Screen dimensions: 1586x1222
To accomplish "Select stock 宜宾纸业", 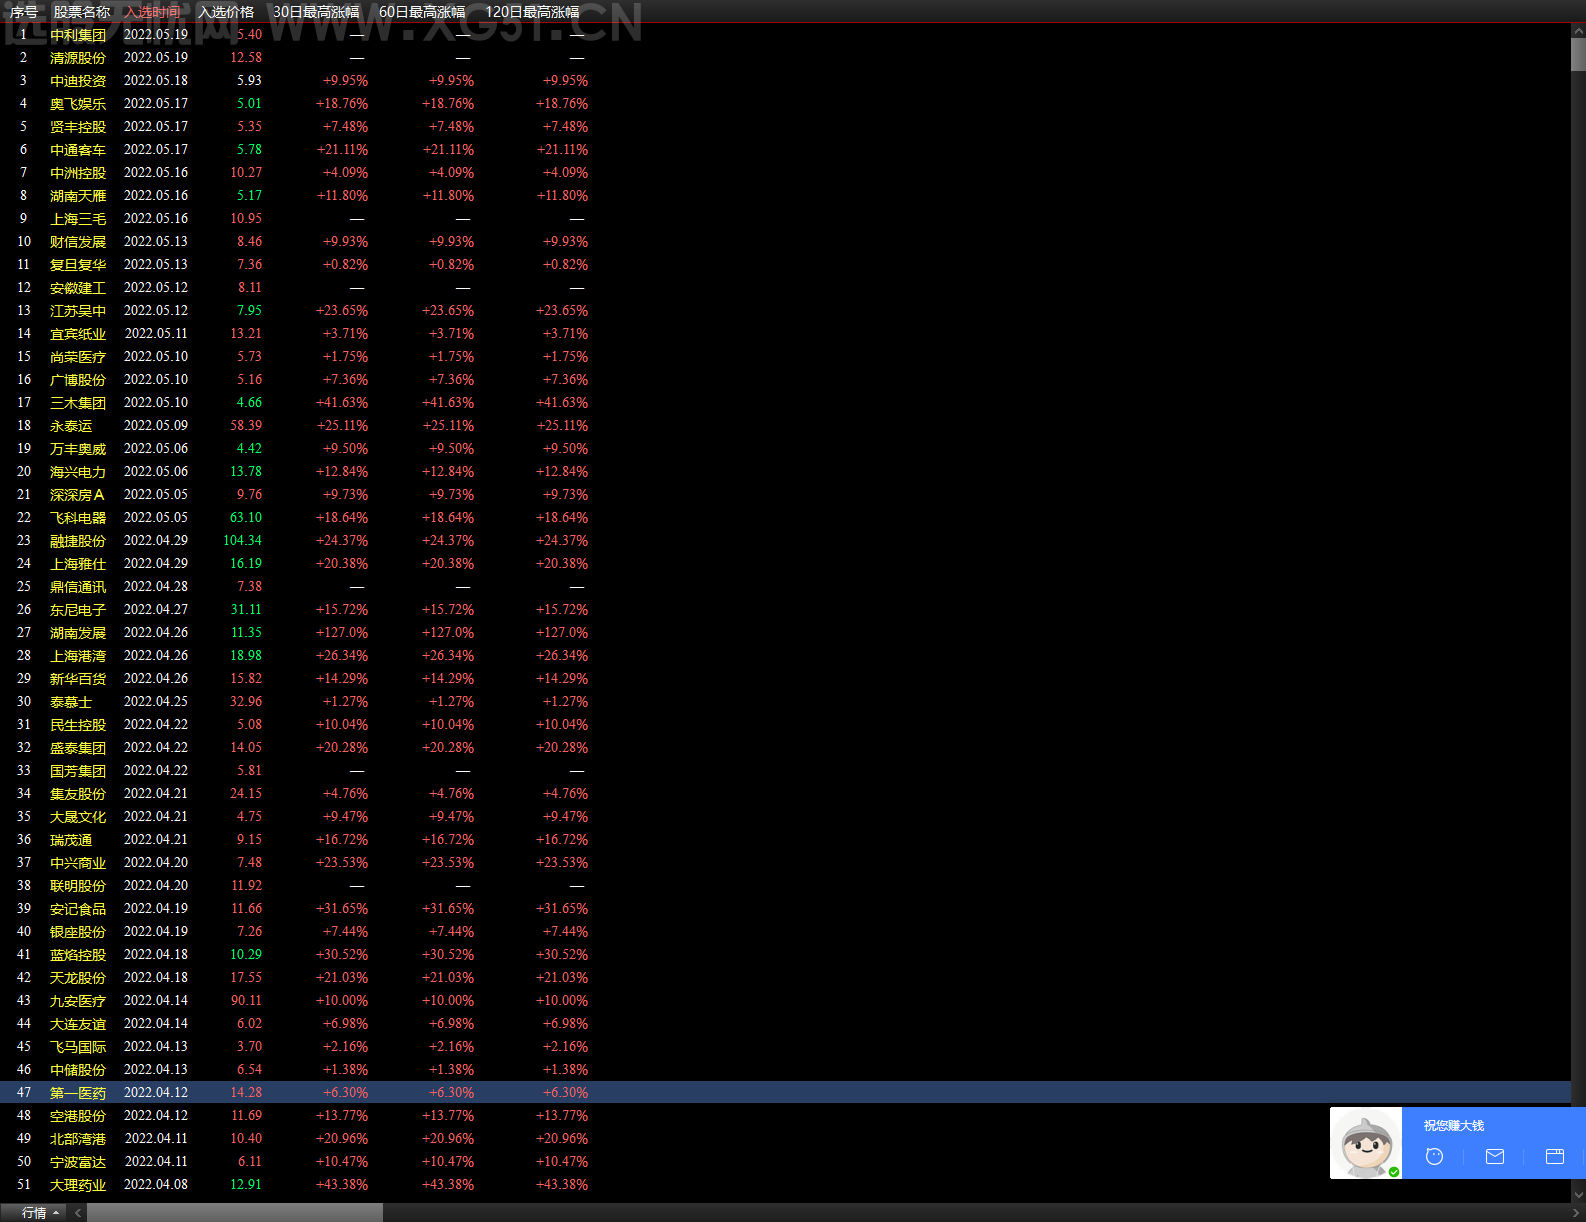I will pyautogui.click(x=78, y=334).
